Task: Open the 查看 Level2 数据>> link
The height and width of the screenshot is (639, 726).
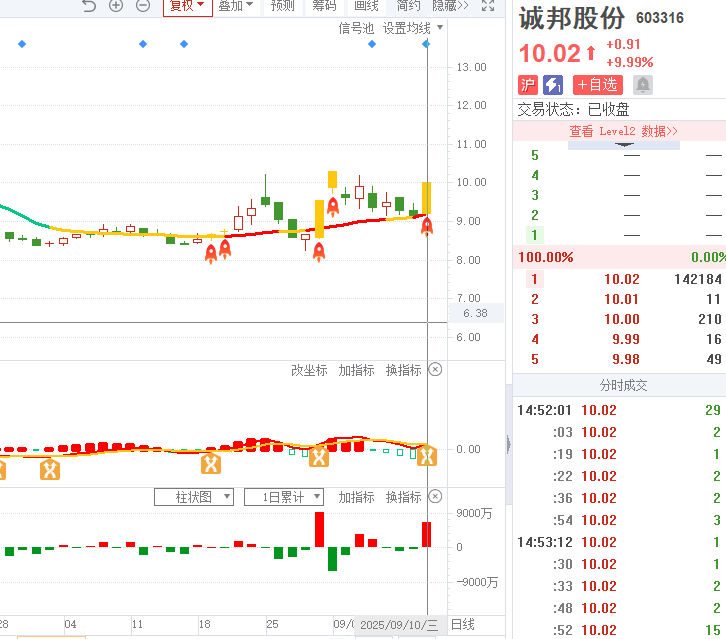Action: (623, 132)
